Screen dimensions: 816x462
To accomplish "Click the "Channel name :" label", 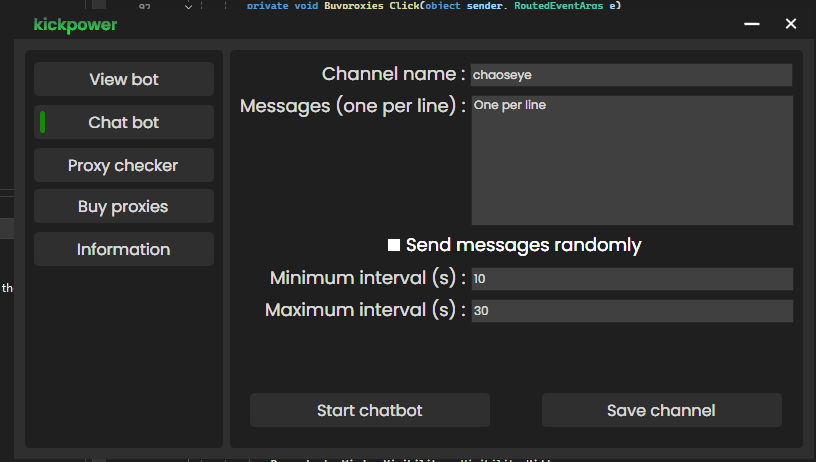I will pyautogui.click(x=394, y=74).
